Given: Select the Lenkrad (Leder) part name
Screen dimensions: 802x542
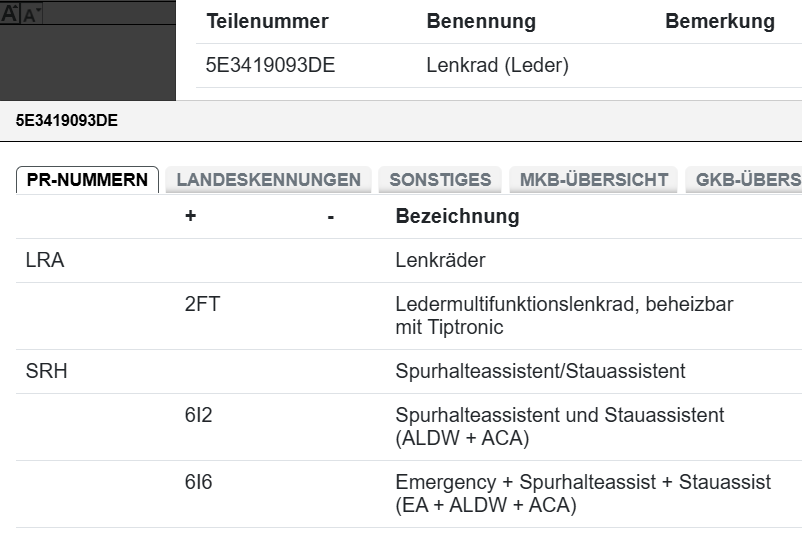Looking at the screenshot, I should (x=497, y=67).
